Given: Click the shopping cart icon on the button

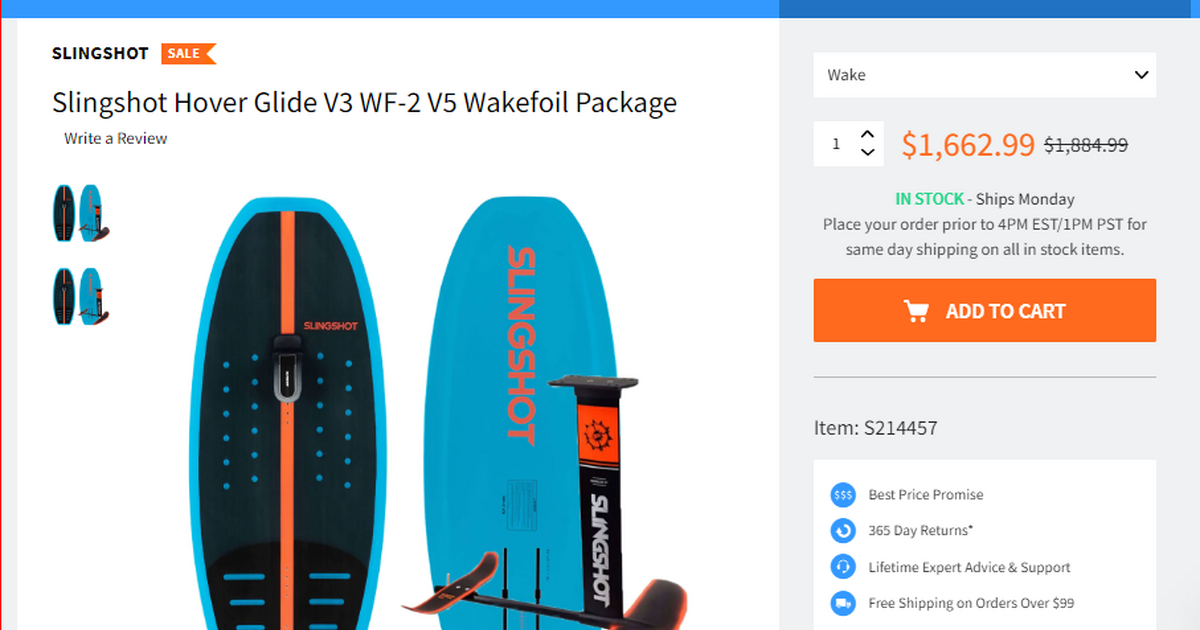Looking at the screenshot, I should [x=916, y=311].
